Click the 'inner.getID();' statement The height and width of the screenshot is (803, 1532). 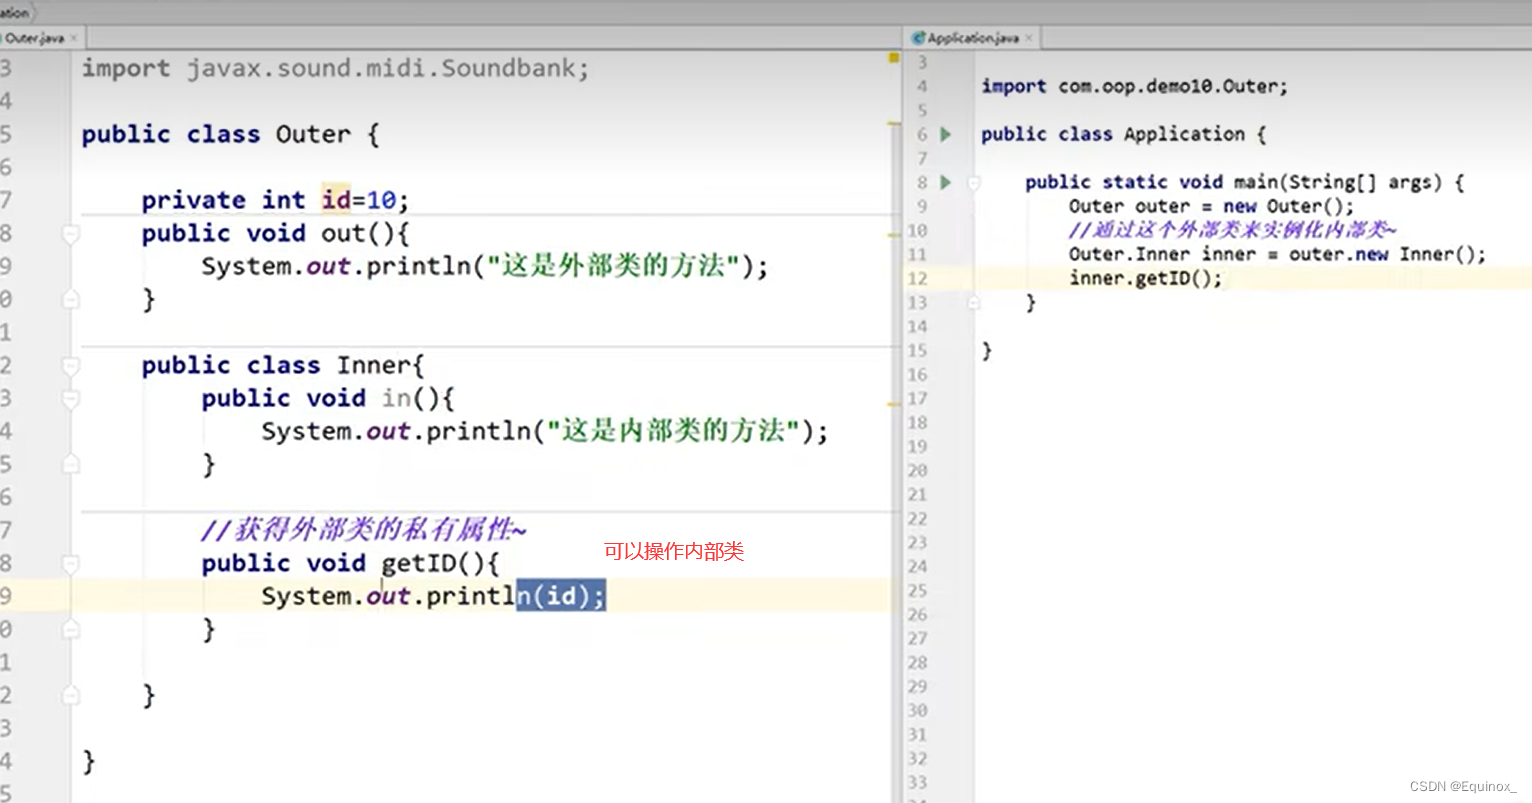[1145, 278]
